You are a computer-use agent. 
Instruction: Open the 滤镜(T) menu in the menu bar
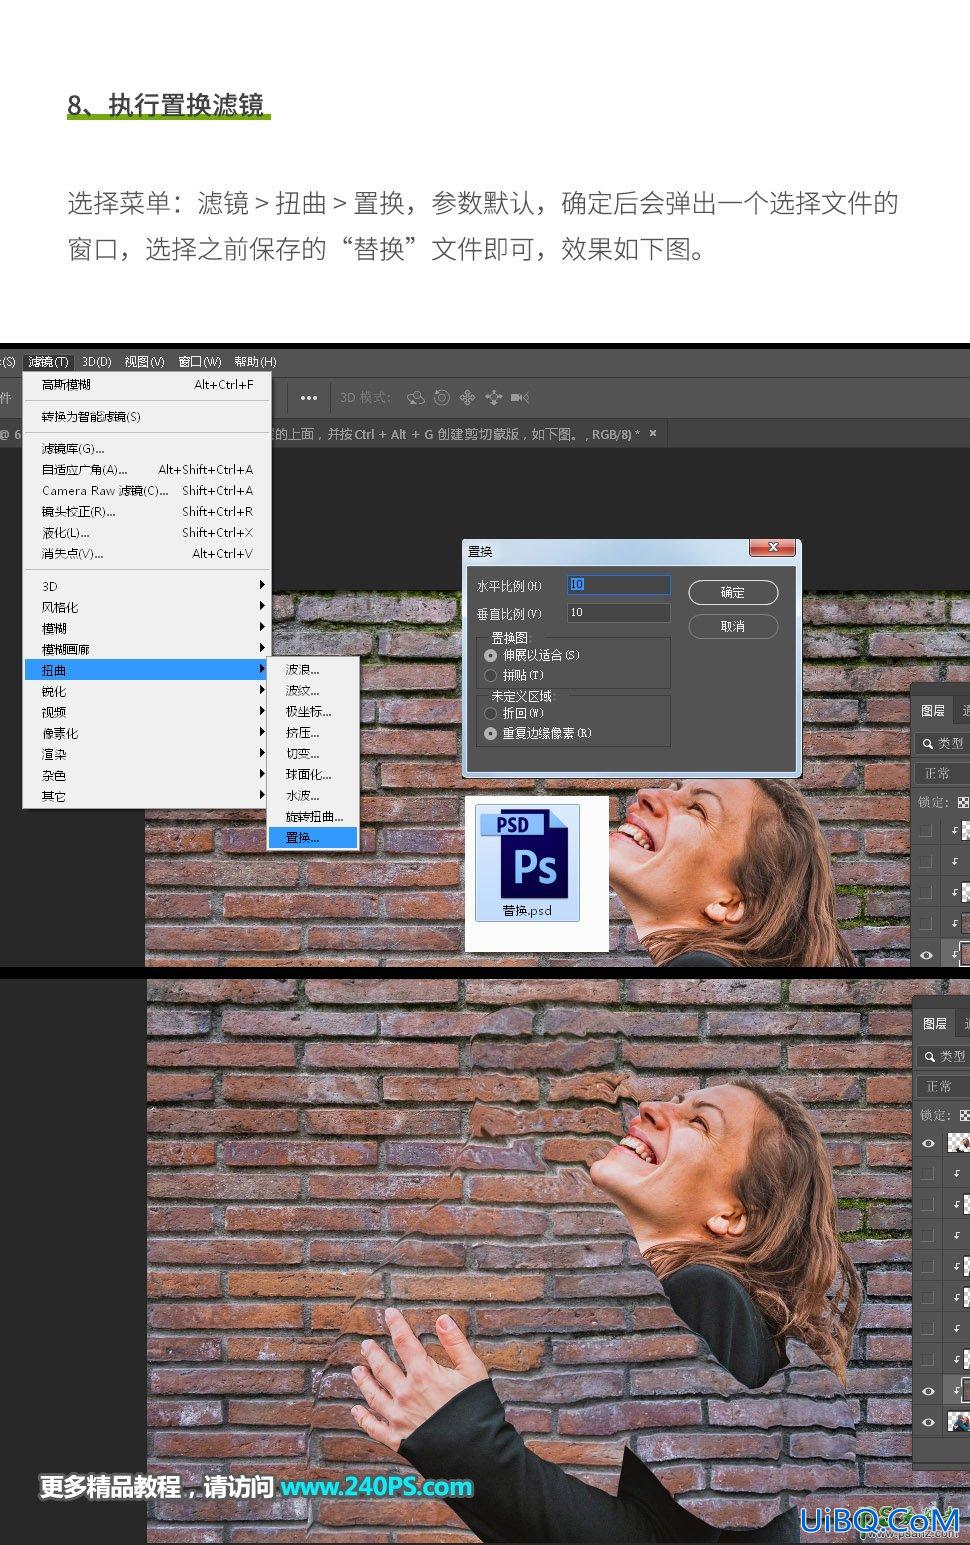pyautogui.click(x=48, y=361)
